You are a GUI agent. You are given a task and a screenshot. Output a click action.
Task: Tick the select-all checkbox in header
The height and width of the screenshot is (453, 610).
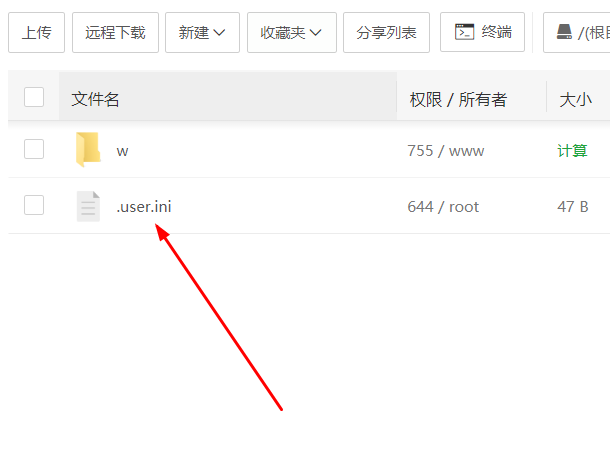[x=34, y=97]
